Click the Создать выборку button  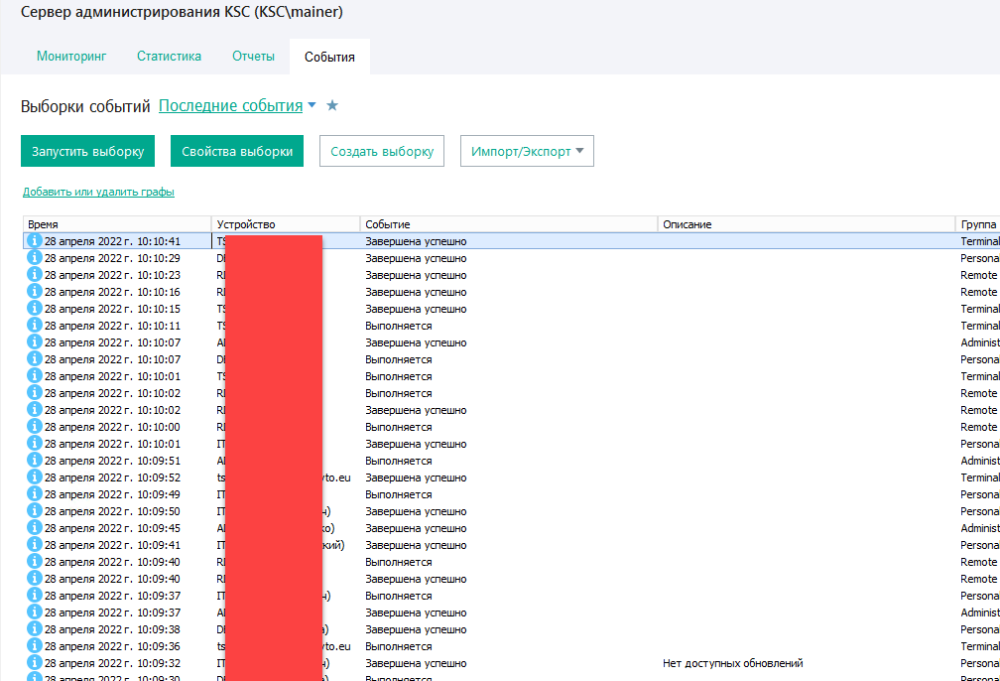pyautogui.click(x=381, y=151)
